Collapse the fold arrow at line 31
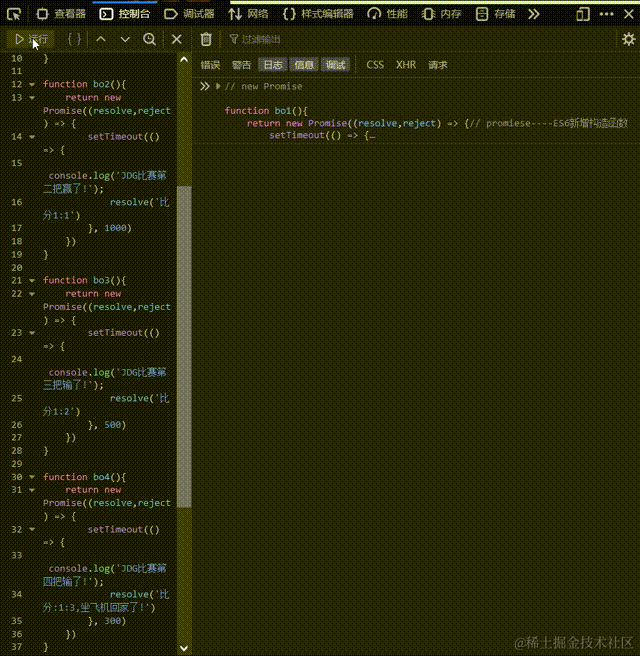This screenshot has height=656, width=640. pyautogui.click(x=32, y=490)
